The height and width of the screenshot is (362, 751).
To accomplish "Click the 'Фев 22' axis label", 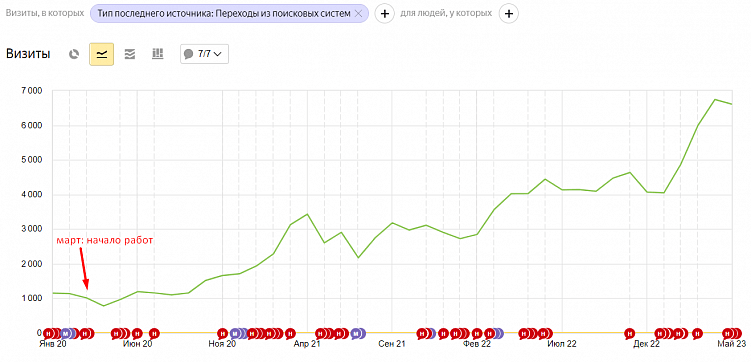I will pyautogui.click(x=477, y=344).
